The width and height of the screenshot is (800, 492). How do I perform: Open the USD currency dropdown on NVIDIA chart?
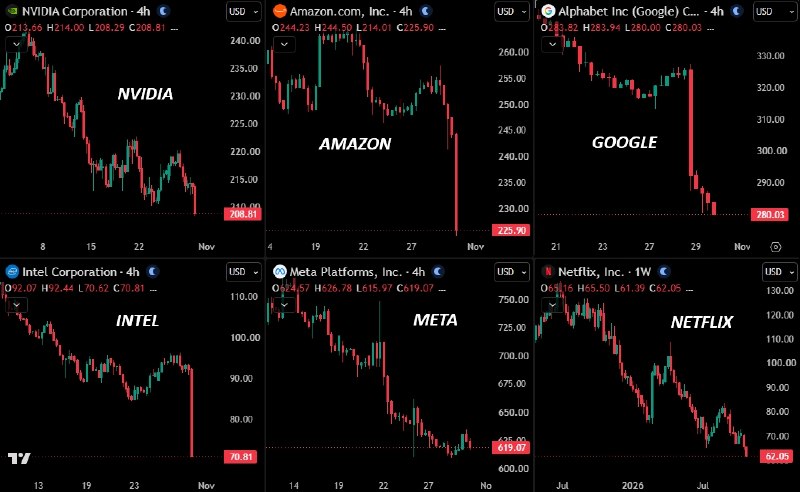pos(243,11)
